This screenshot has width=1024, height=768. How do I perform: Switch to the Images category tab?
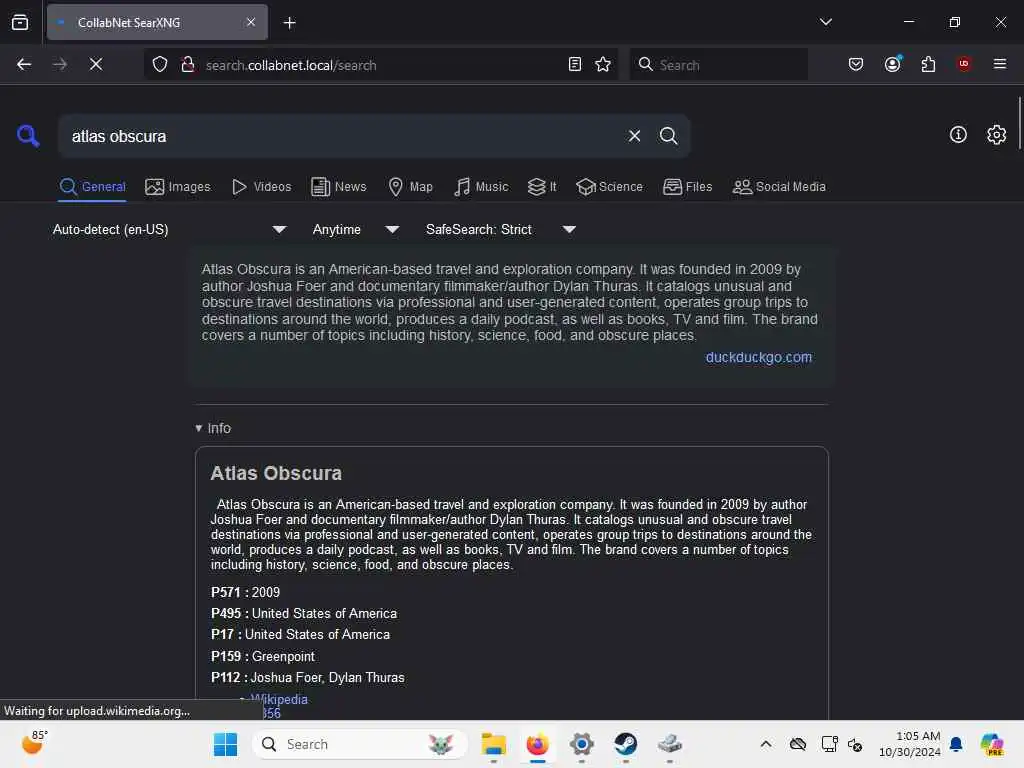coord(178,187)
